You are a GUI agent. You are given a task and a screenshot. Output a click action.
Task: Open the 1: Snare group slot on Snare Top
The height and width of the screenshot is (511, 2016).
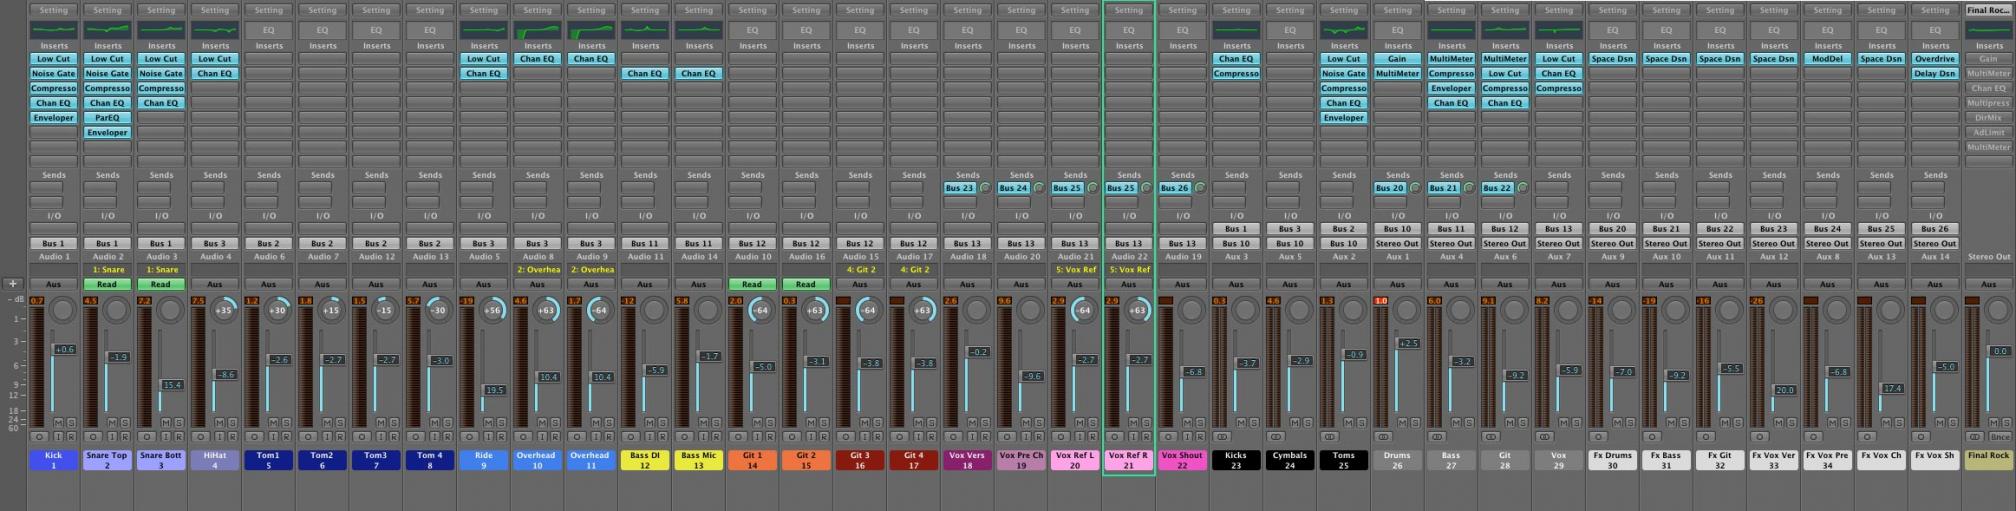108,270
